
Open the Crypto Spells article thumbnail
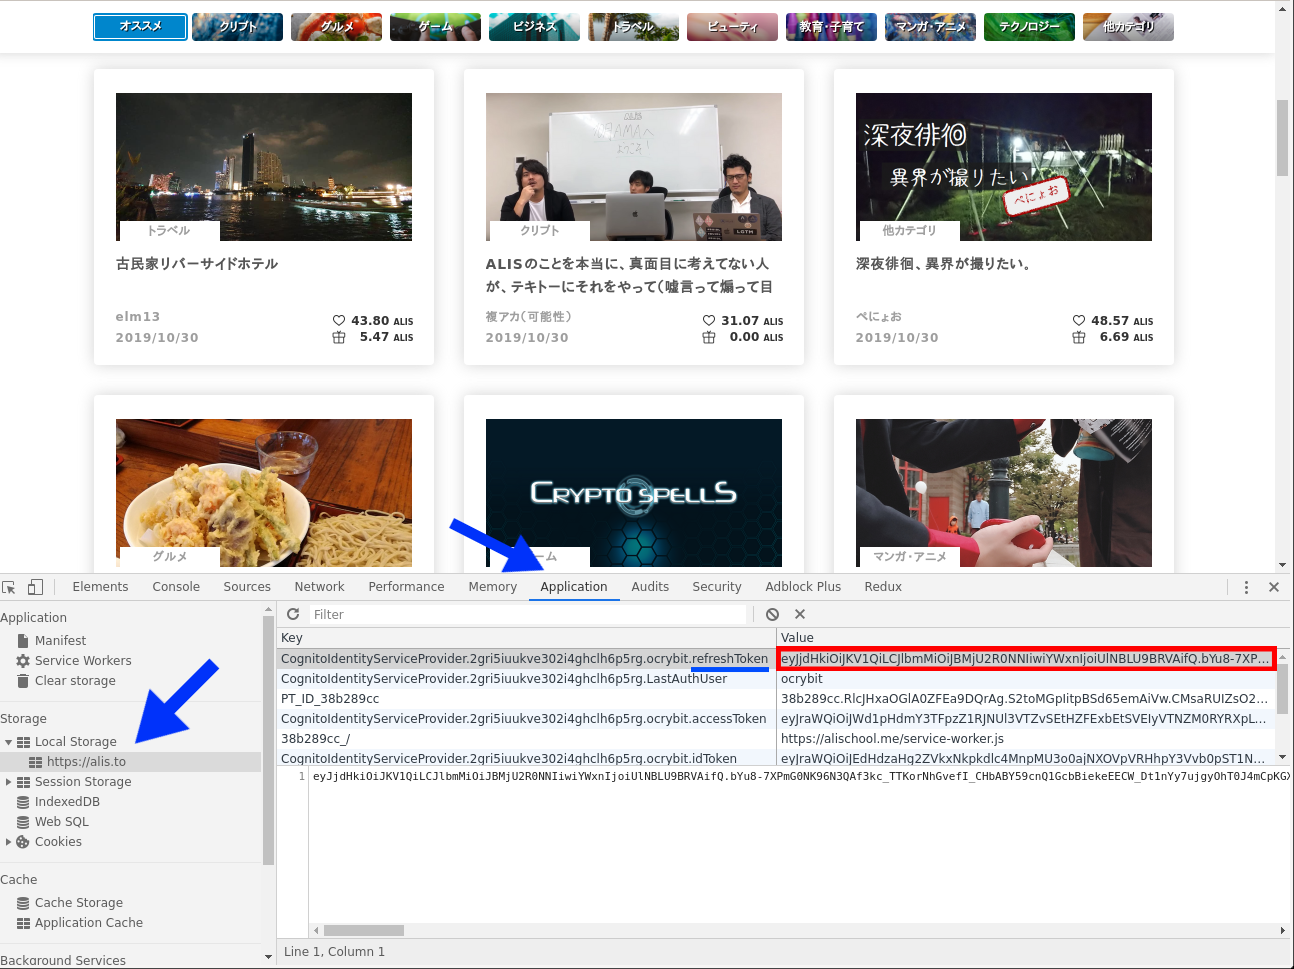click(633, 492)
